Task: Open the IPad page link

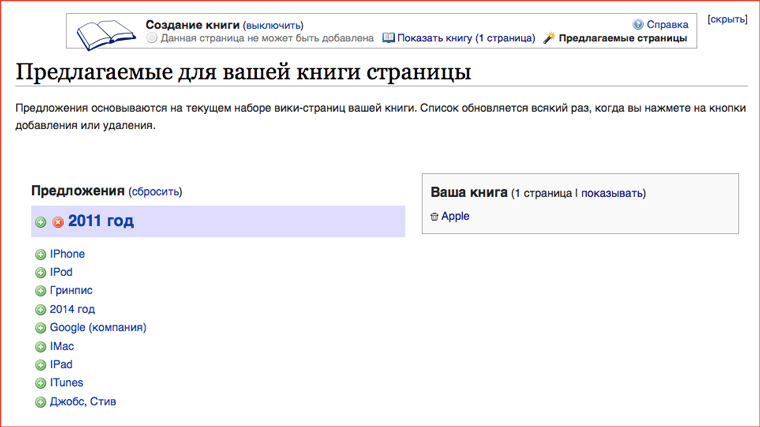Action: tap(61, 364)
